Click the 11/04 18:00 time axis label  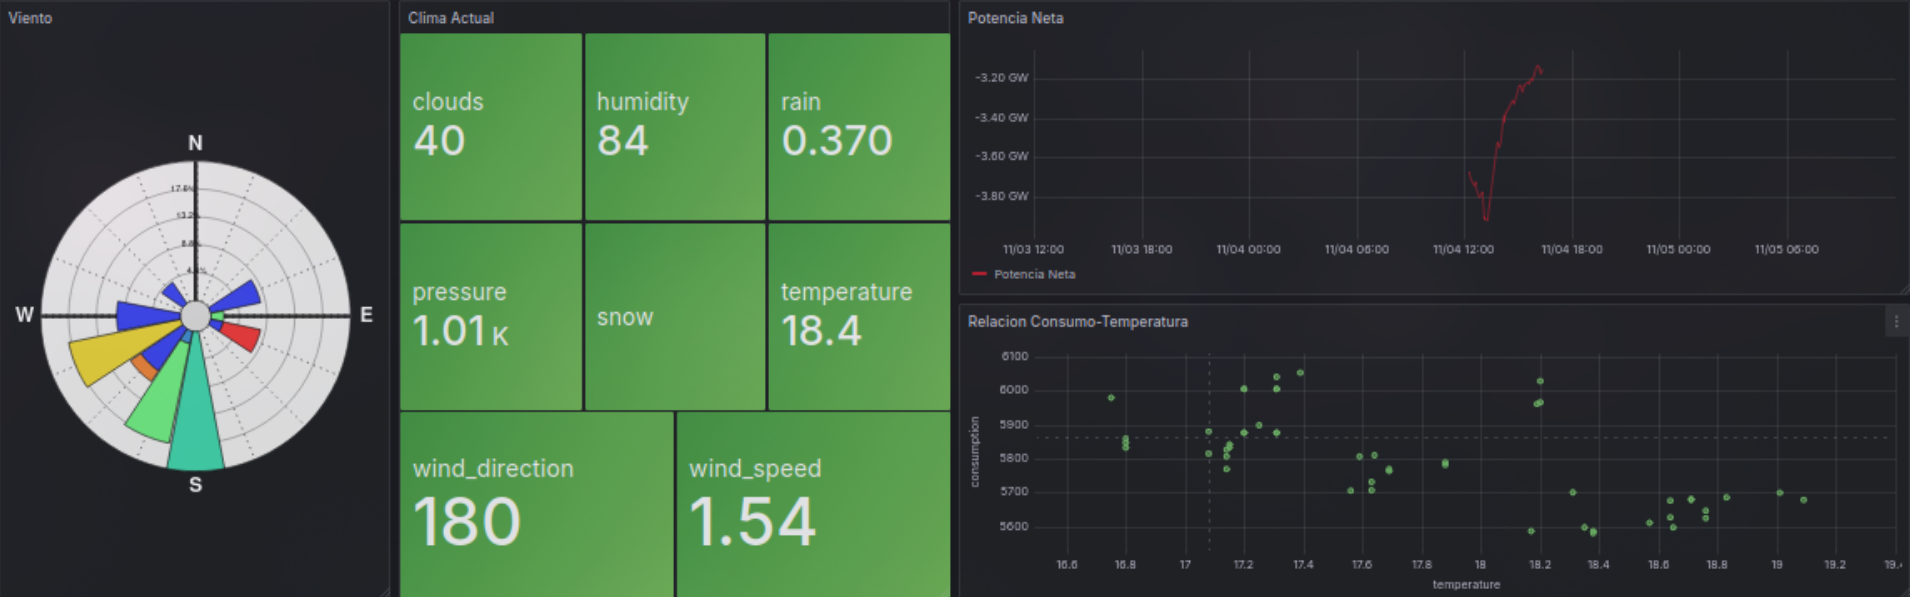(1571, 250)
